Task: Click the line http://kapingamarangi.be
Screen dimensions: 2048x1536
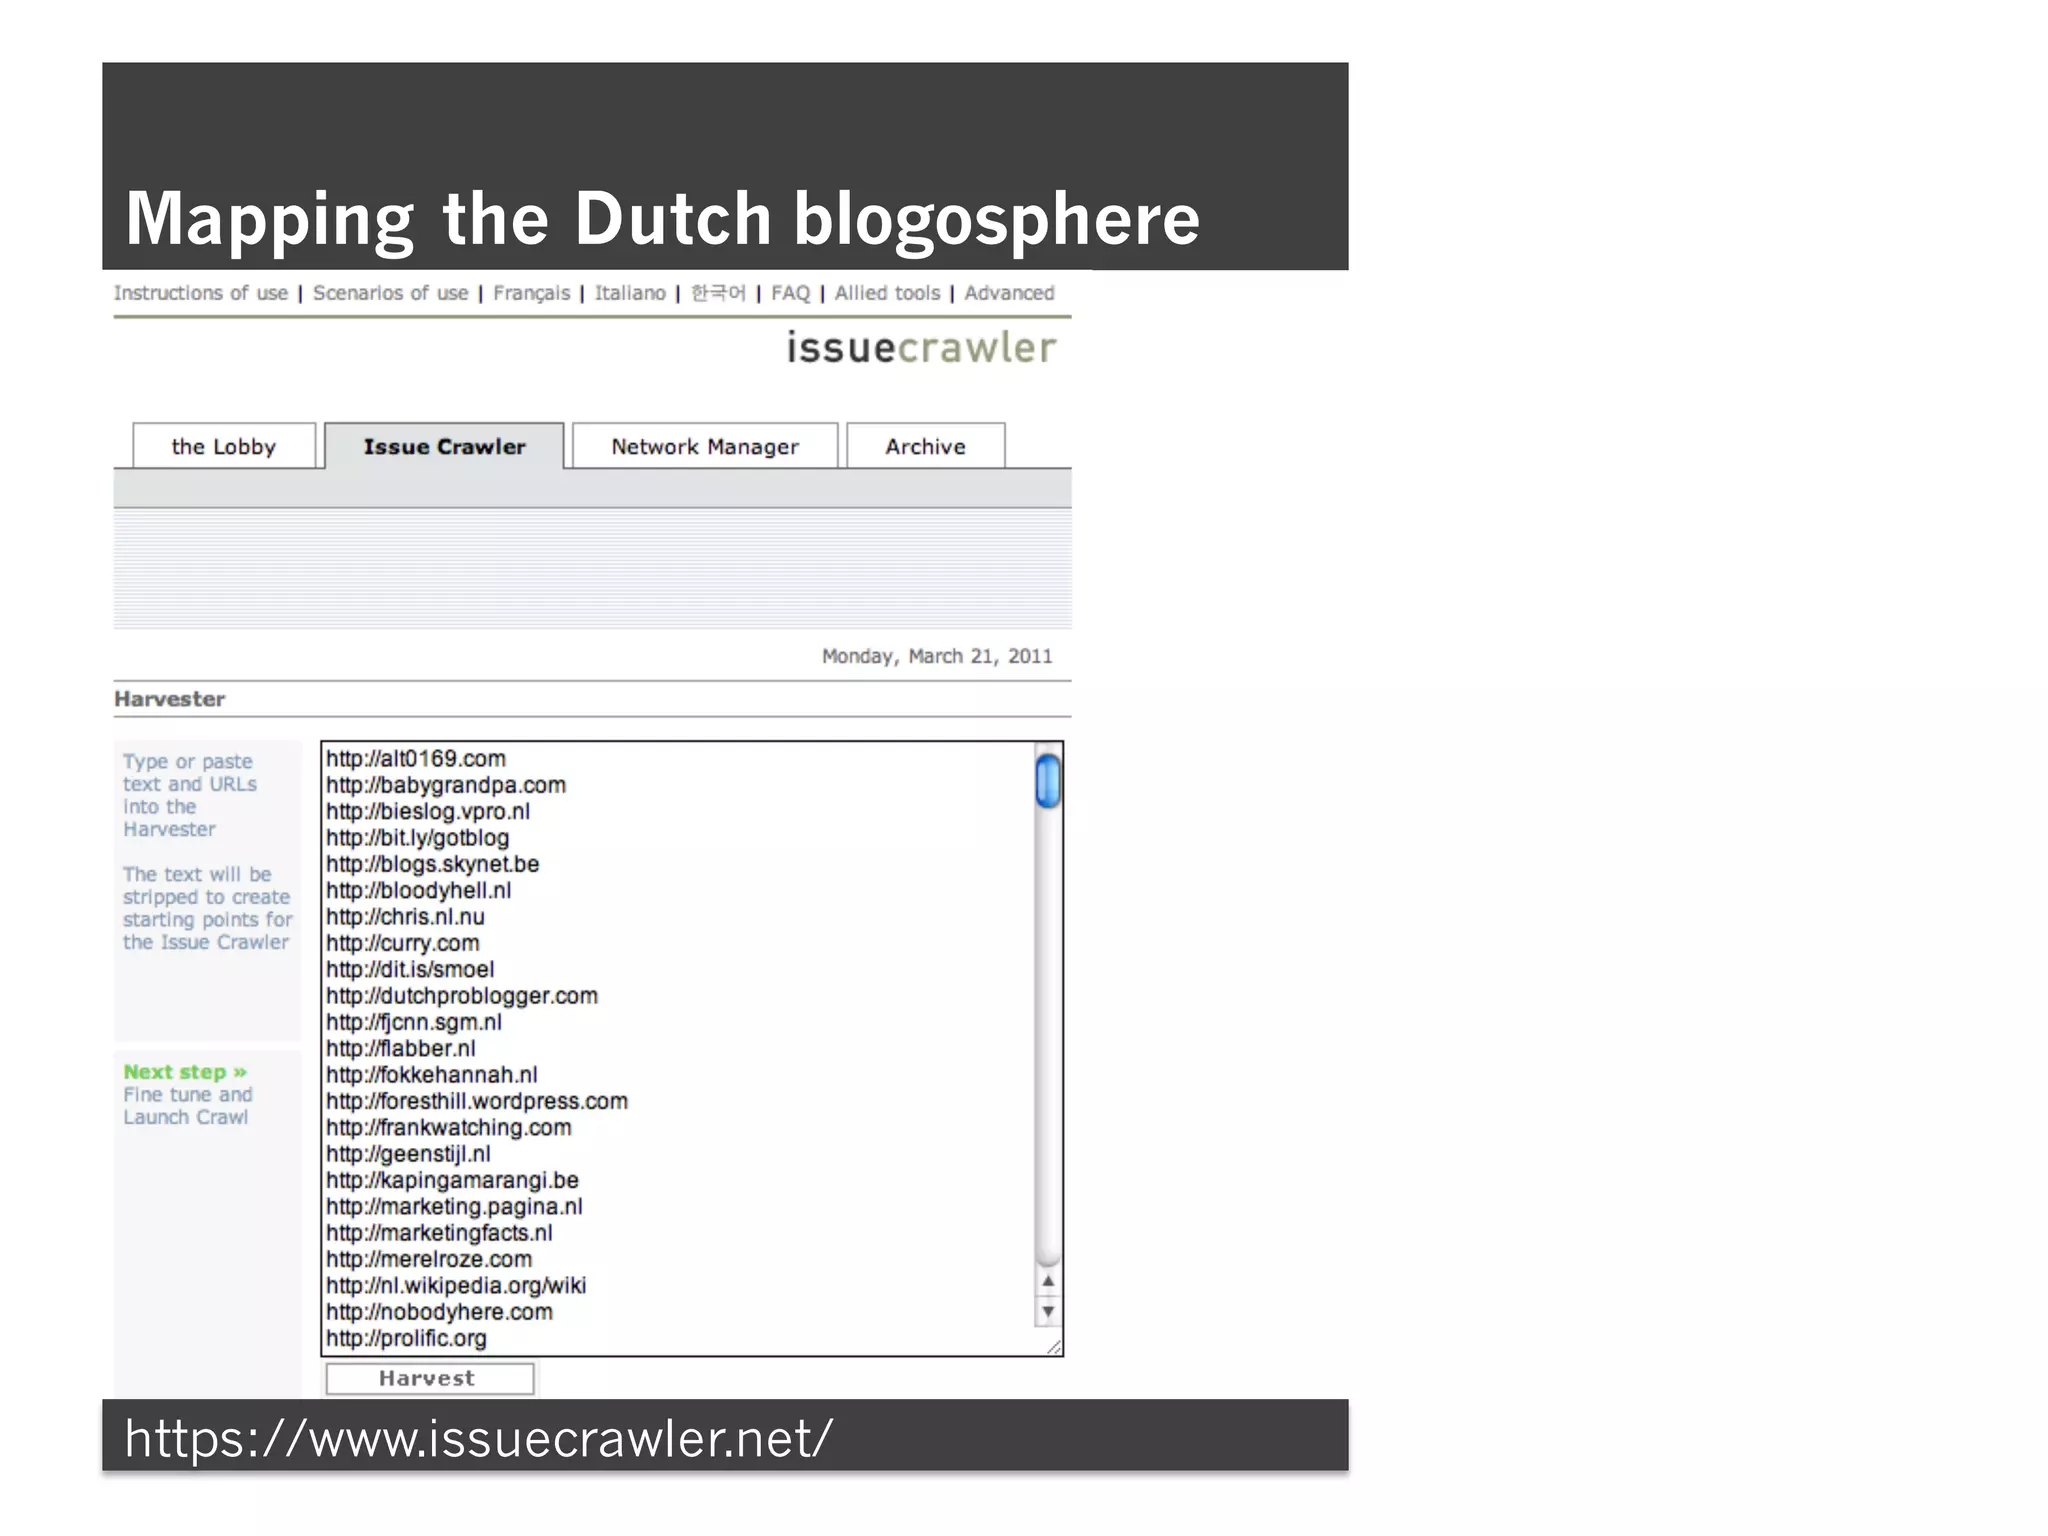Action: (453, 1180)
